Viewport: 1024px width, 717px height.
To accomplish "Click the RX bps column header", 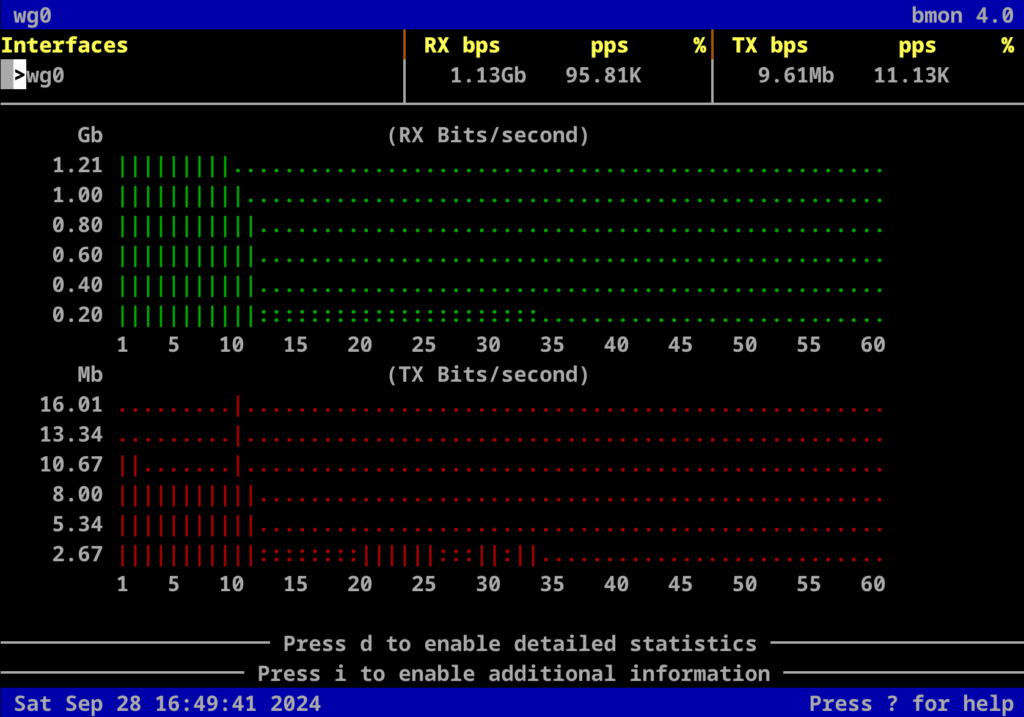I will pos(462,45).
